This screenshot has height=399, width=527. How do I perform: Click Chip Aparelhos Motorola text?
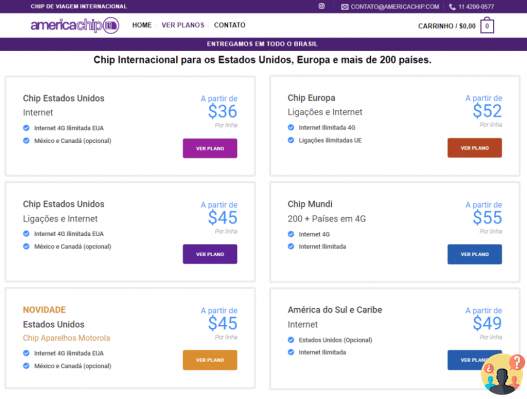tap(66, 338)
